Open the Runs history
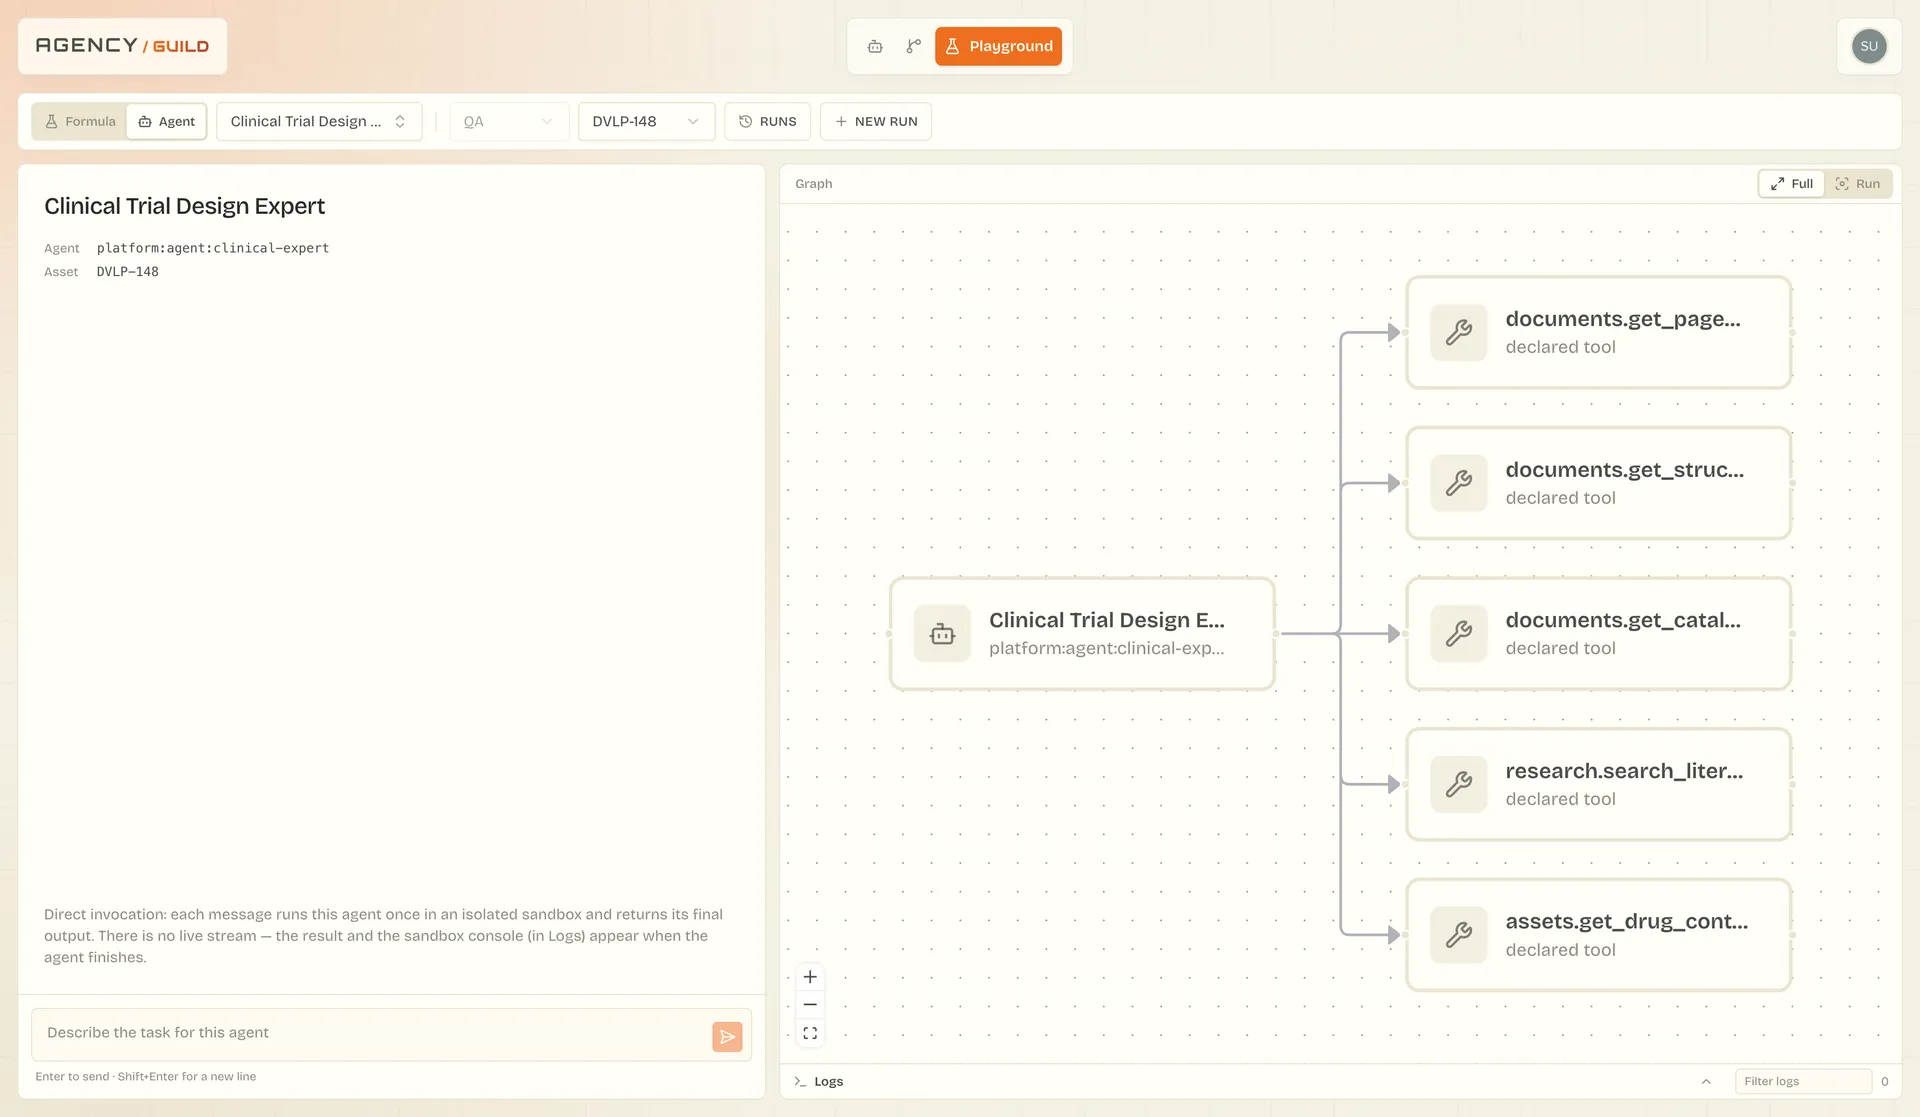The image size is (1920, 1117). tap(767, 121)
